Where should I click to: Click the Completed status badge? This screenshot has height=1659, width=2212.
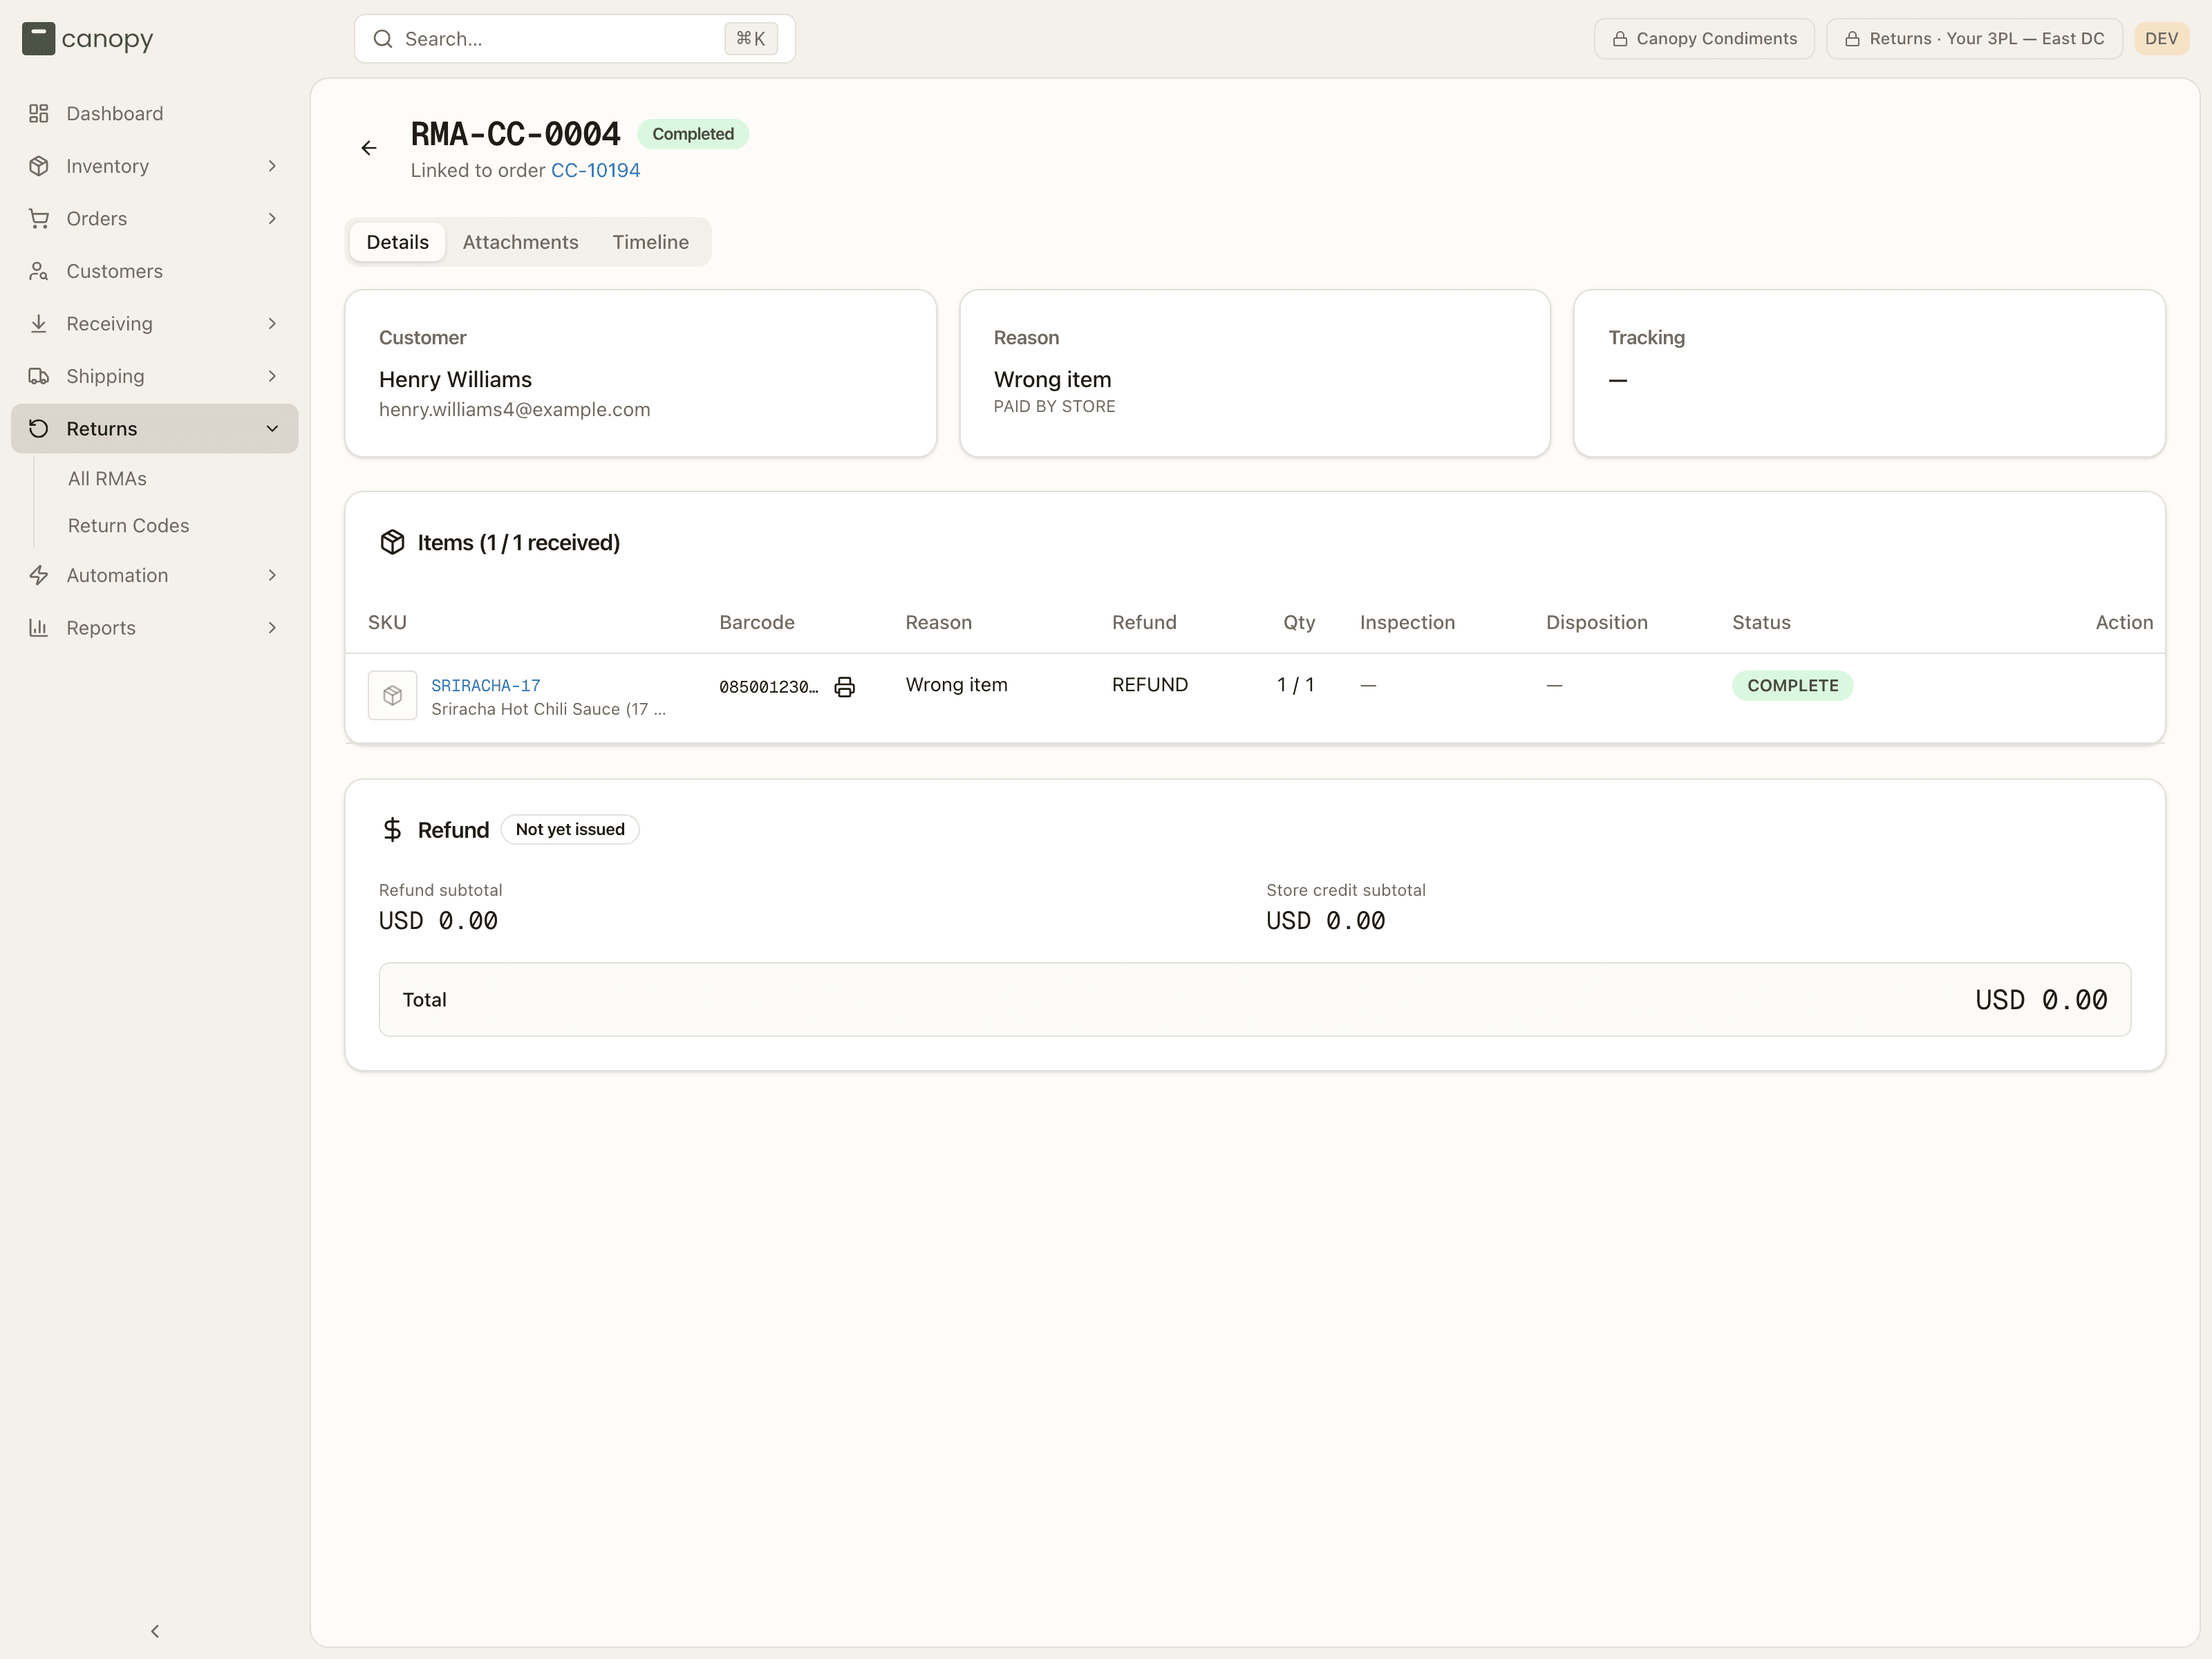point(693,134)
